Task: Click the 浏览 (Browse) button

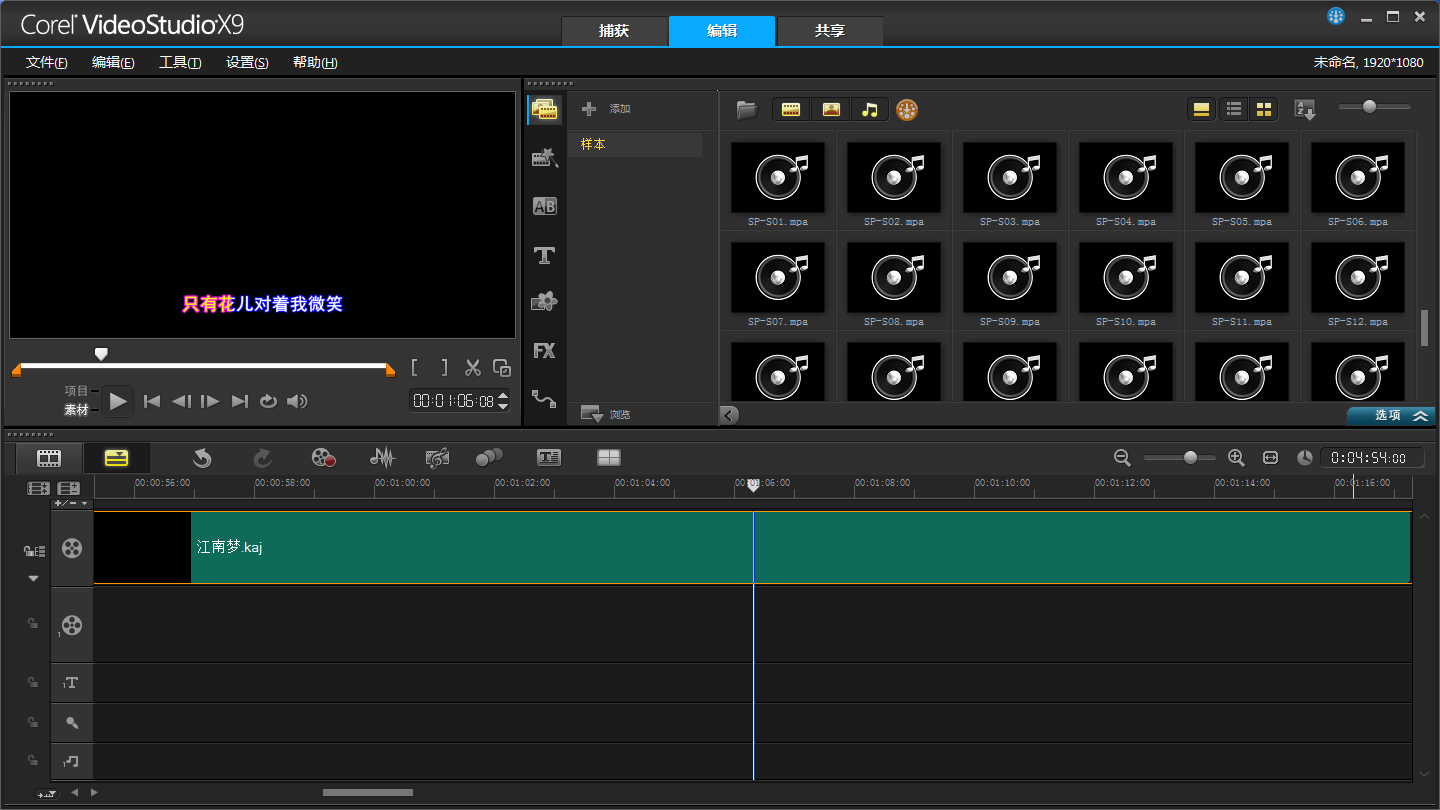Action: 606,413
